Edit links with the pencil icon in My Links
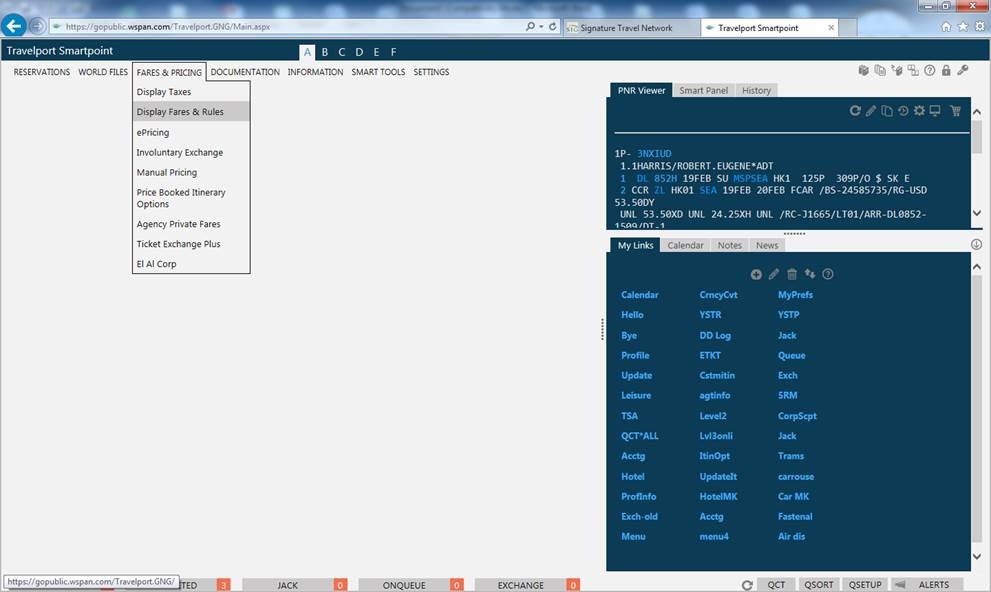The height and width of the screenshot is (592, 991). (774, 274)
